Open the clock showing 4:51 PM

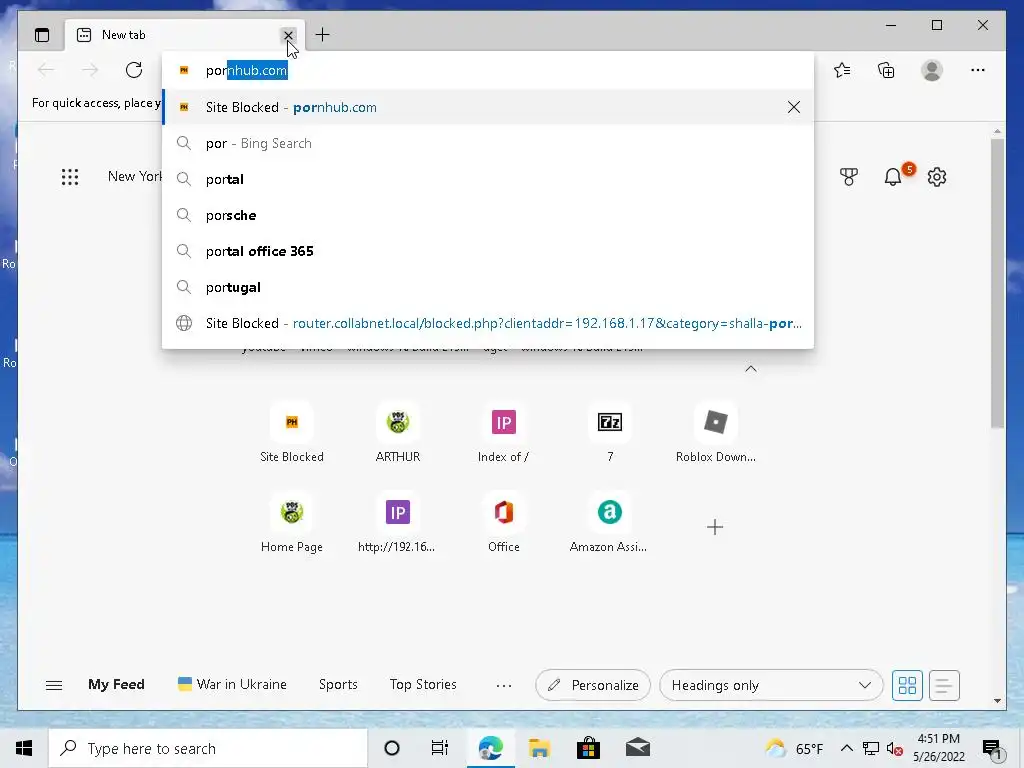[x=939, y=748]
